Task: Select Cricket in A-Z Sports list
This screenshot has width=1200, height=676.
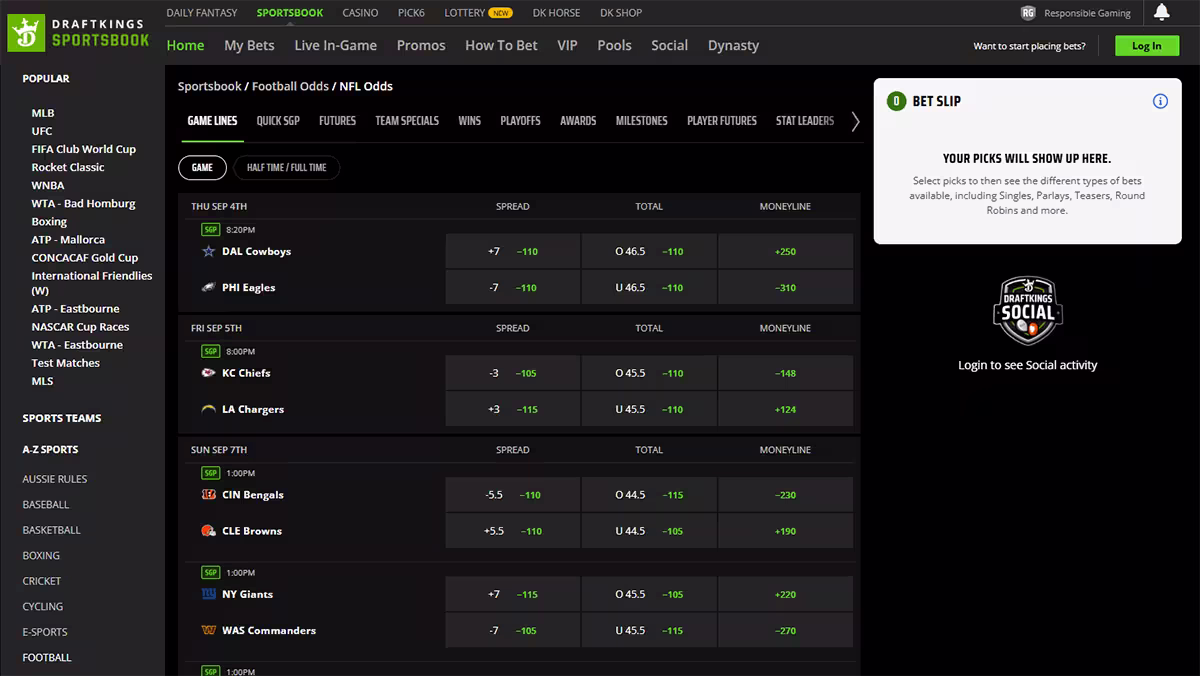Action: [42, 581]
